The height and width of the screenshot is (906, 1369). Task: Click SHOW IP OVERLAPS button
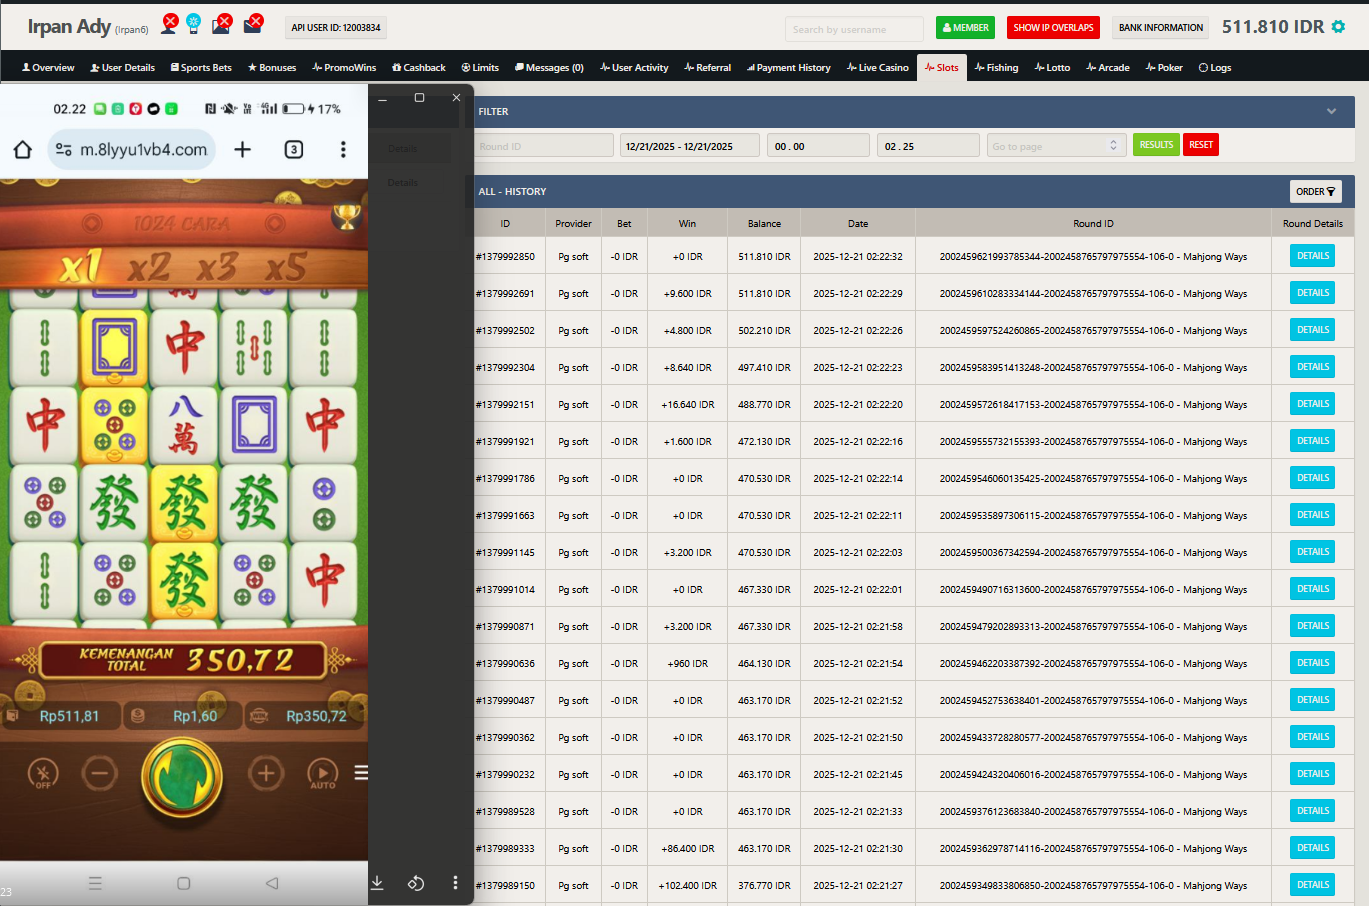[x=1053, y=28]
